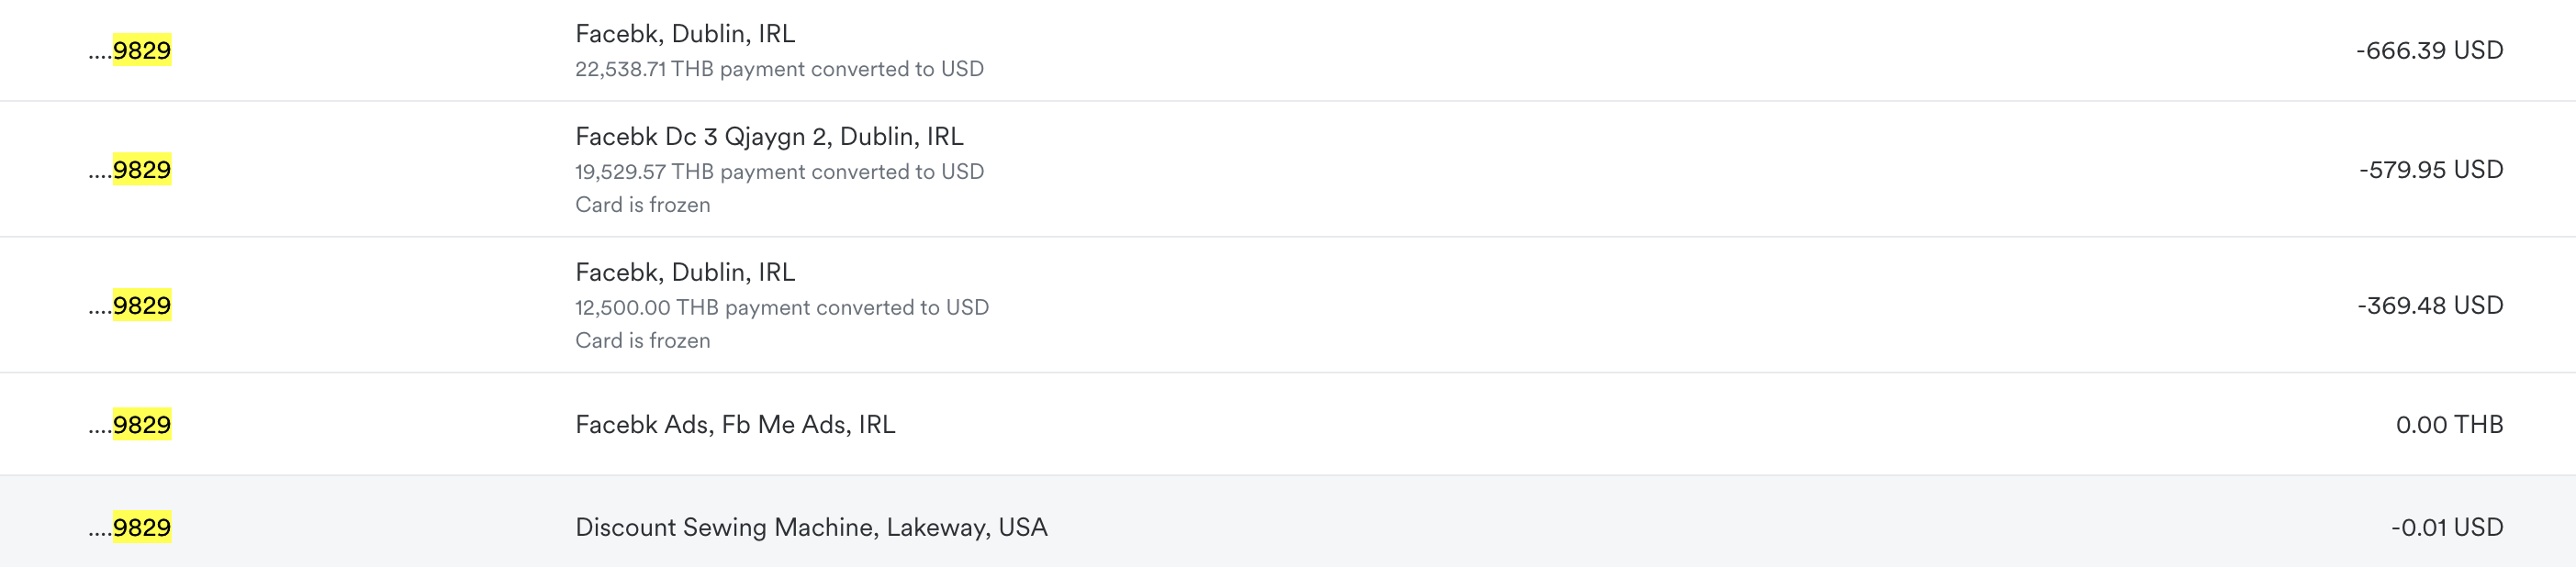2576x567 pixels.
Task: Click the 19,529.57 THB payment converted text
Action: [779, 172]
